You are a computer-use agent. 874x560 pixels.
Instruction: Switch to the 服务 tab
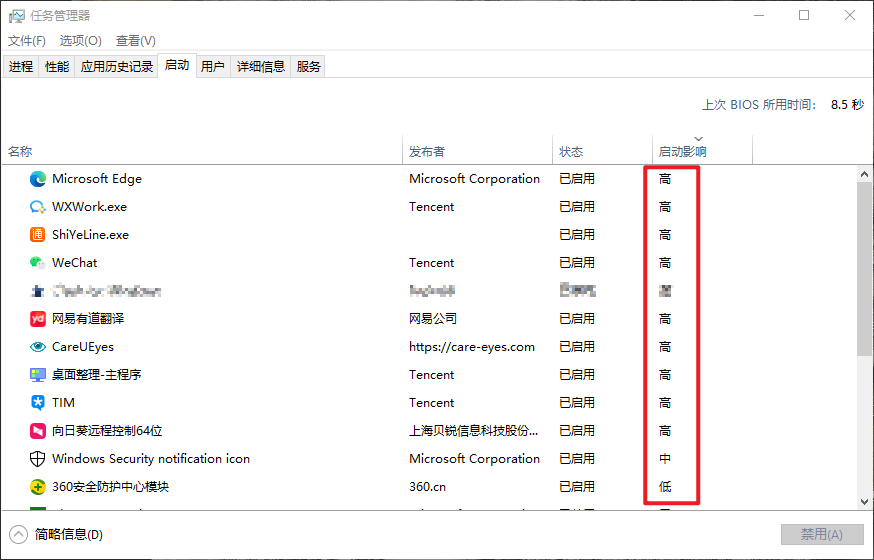click(x=308, y=67)
